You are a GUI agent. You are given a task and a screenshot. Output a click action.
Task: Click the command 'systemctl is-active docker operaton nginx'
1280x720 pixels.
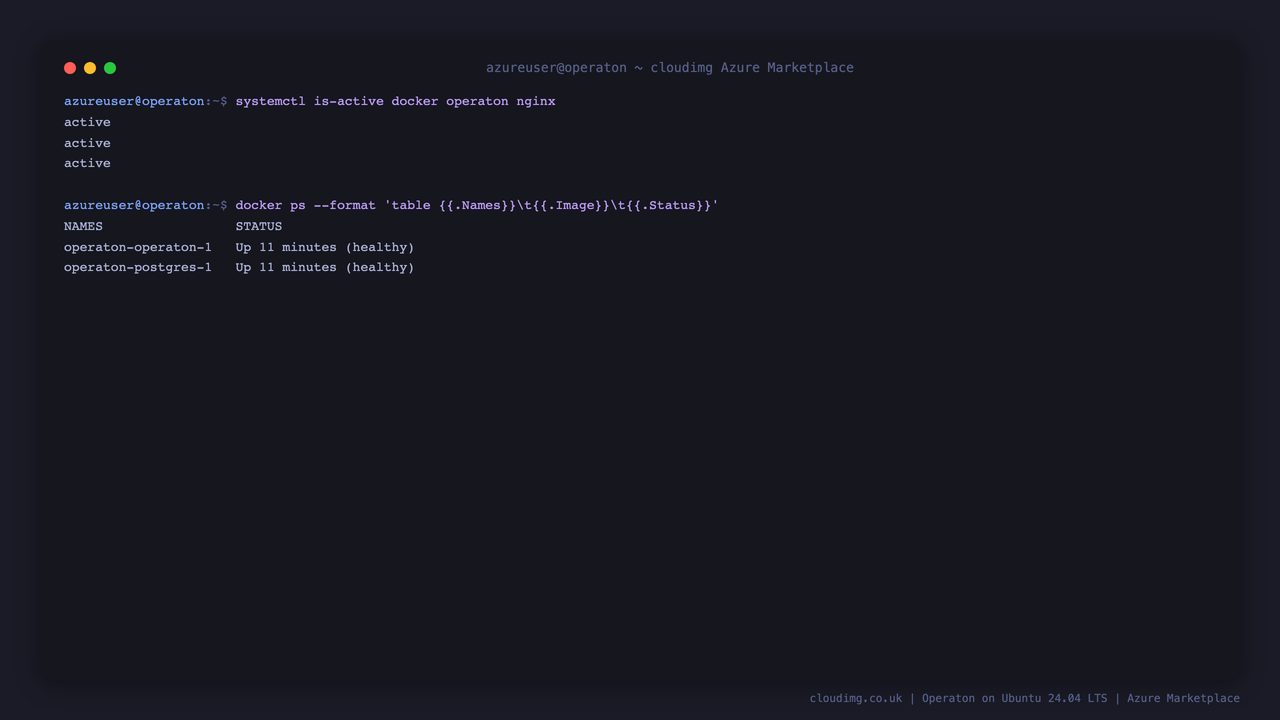click(395, 101)
